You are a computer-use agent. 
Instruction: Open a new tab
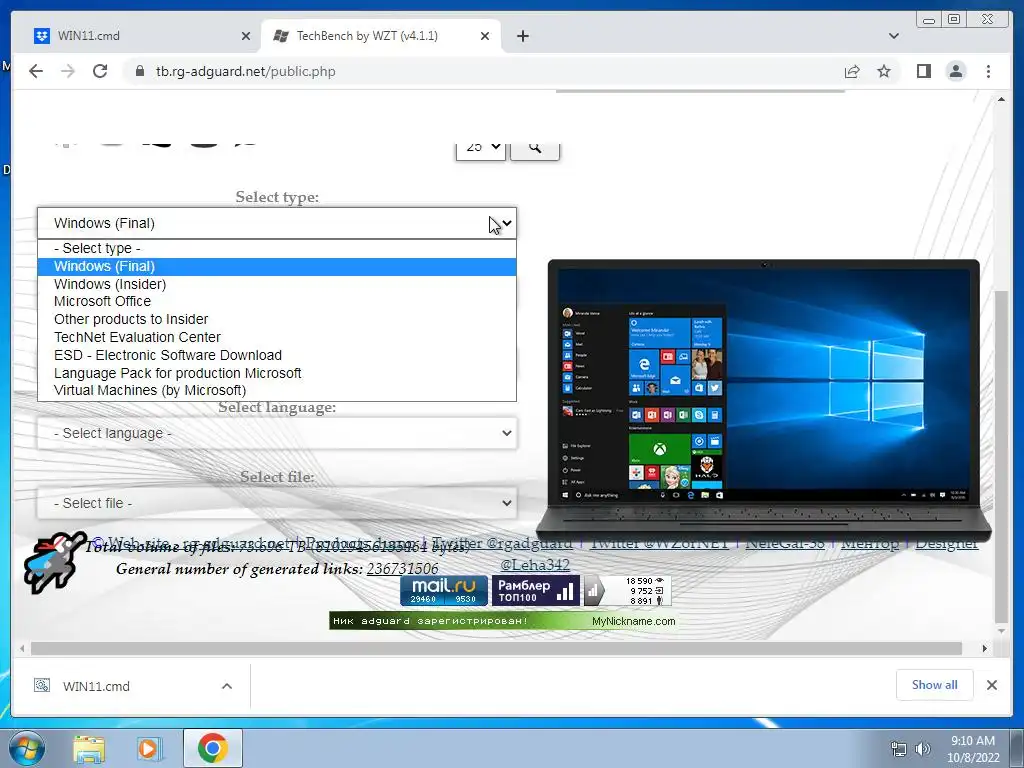tap(522, 36)
